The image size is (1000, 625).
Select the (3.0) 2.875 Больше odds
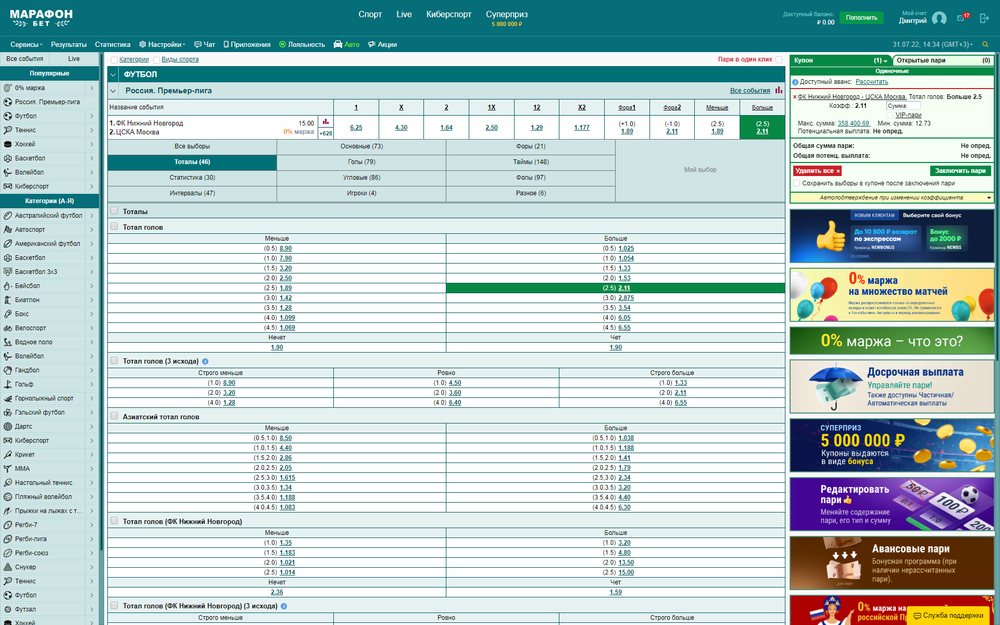626,298
